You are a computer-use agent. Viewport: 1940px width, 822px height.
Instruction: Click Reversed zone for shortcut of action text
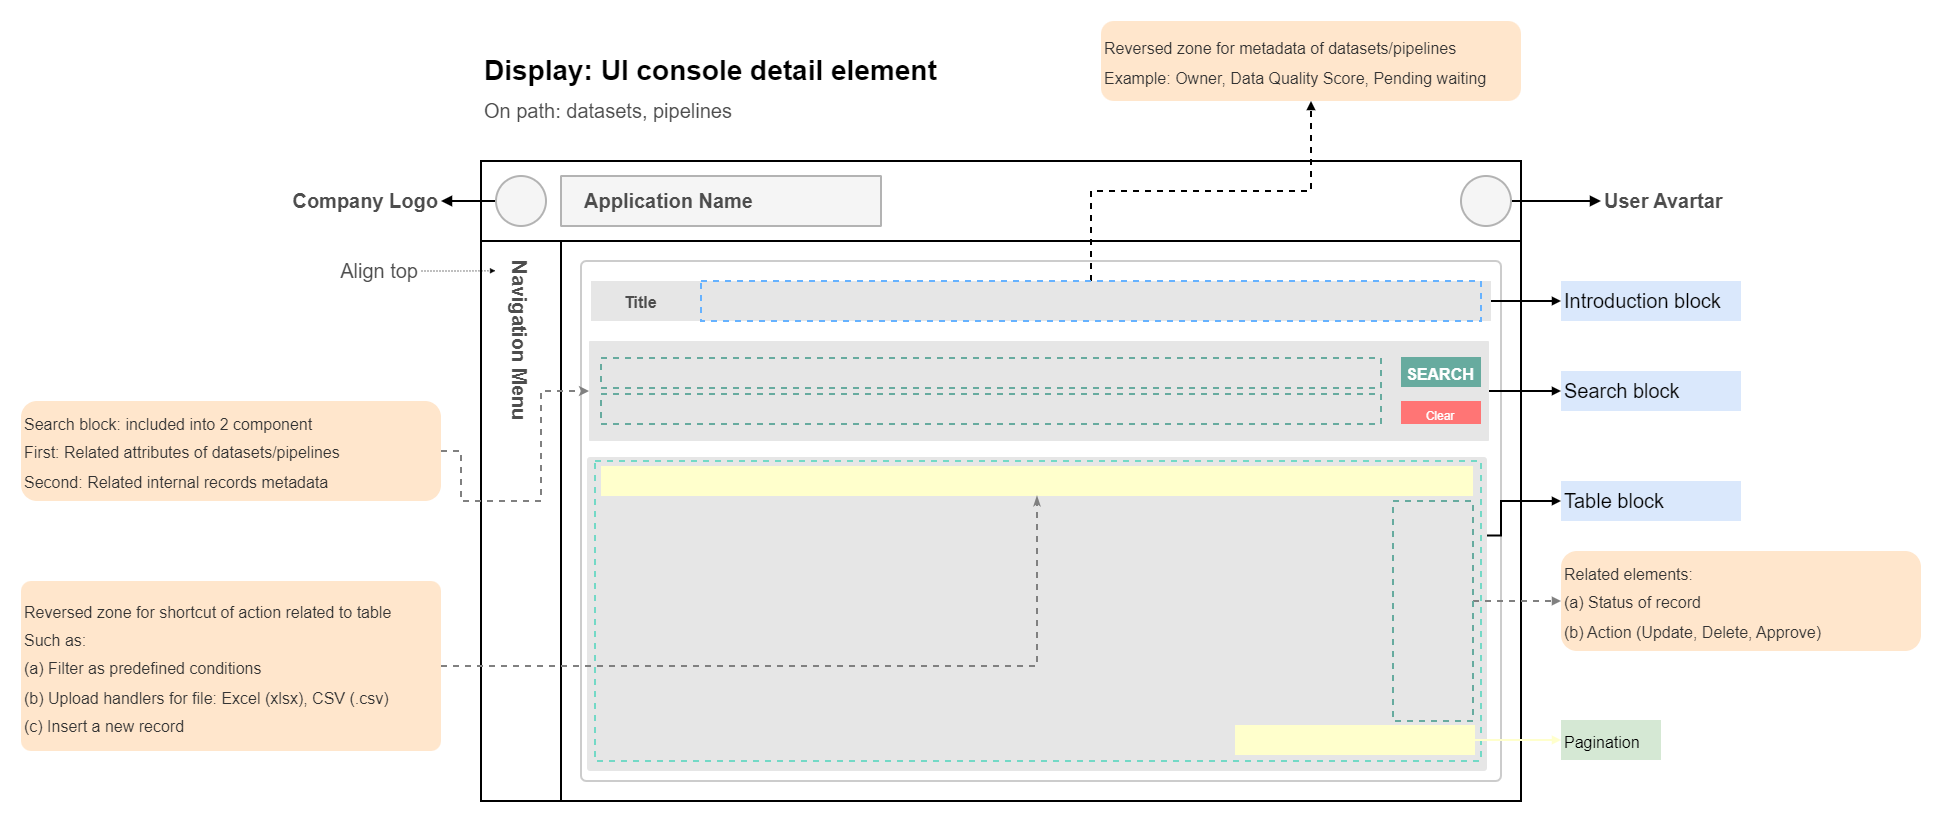[208, 612]
